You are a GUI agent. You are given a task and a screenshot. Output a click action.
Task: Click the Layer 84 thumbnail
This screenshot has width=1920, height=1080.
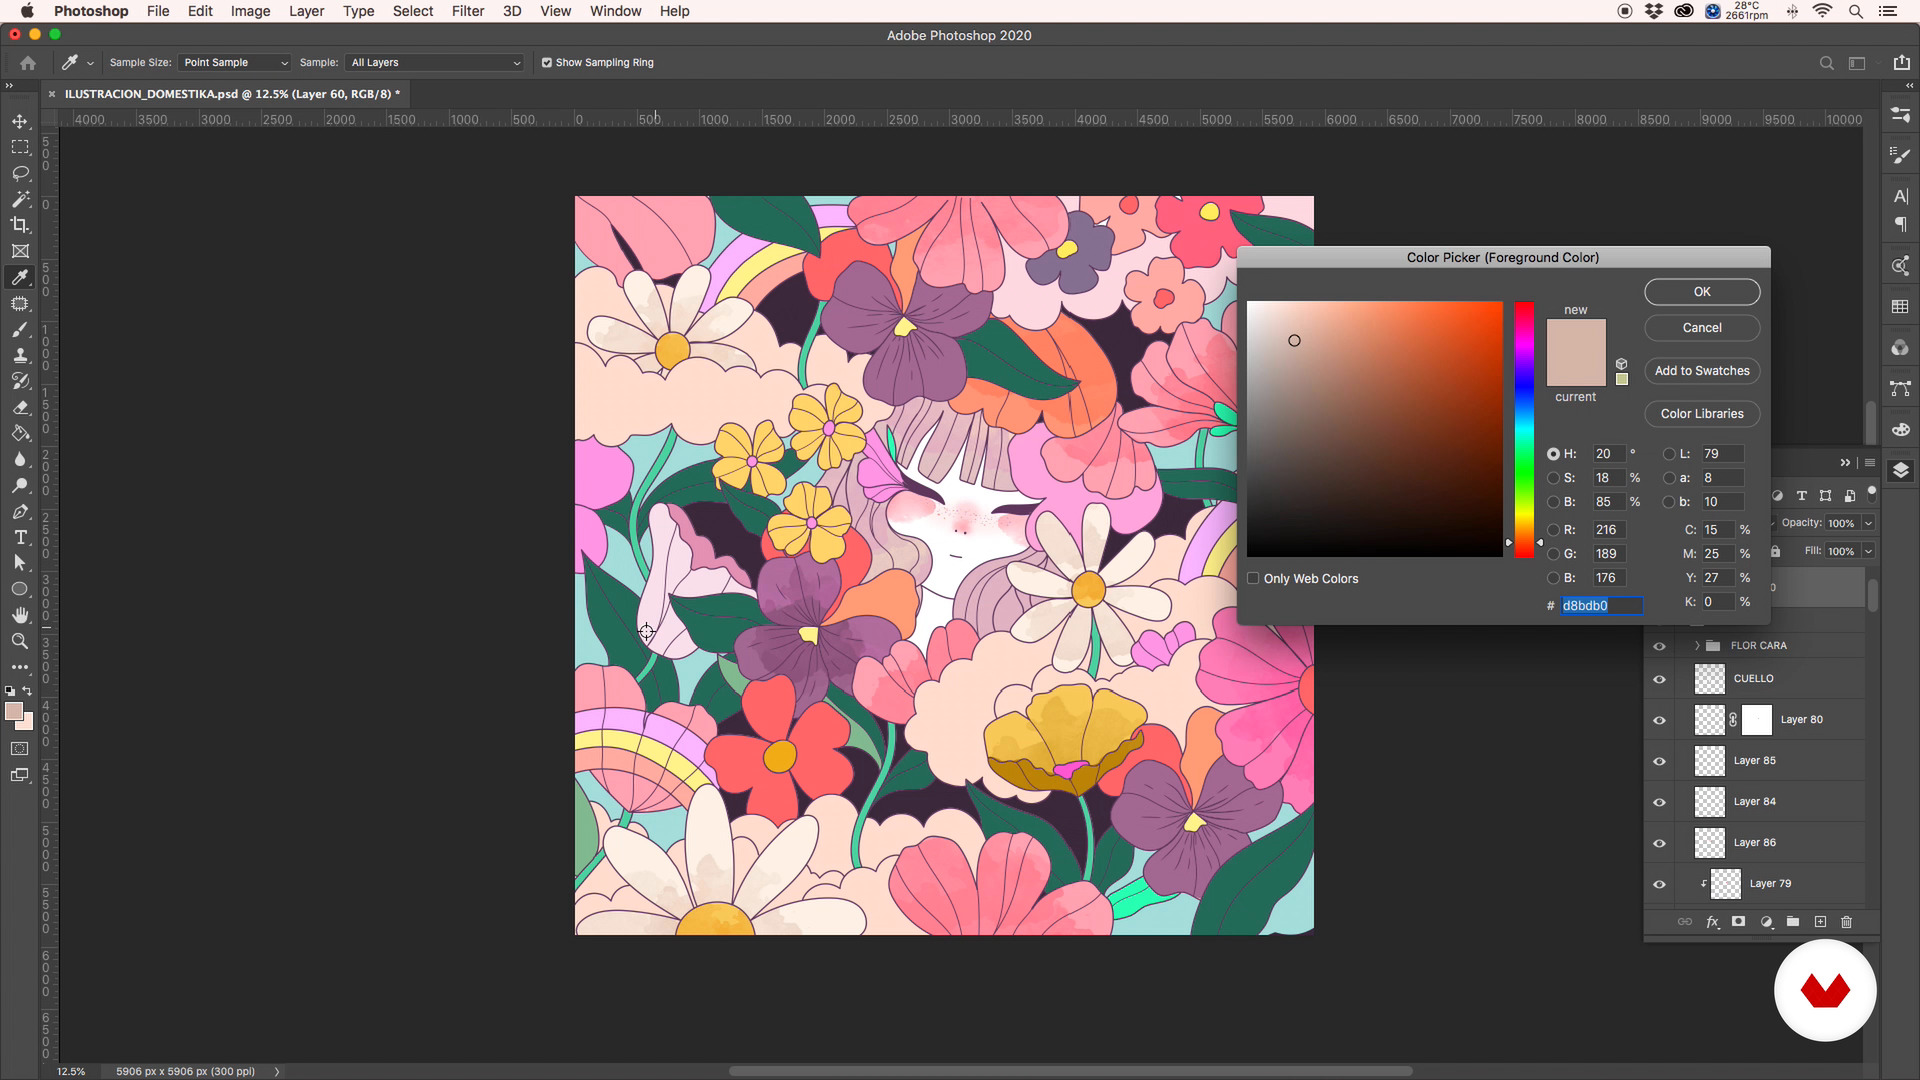point(1709,802)
